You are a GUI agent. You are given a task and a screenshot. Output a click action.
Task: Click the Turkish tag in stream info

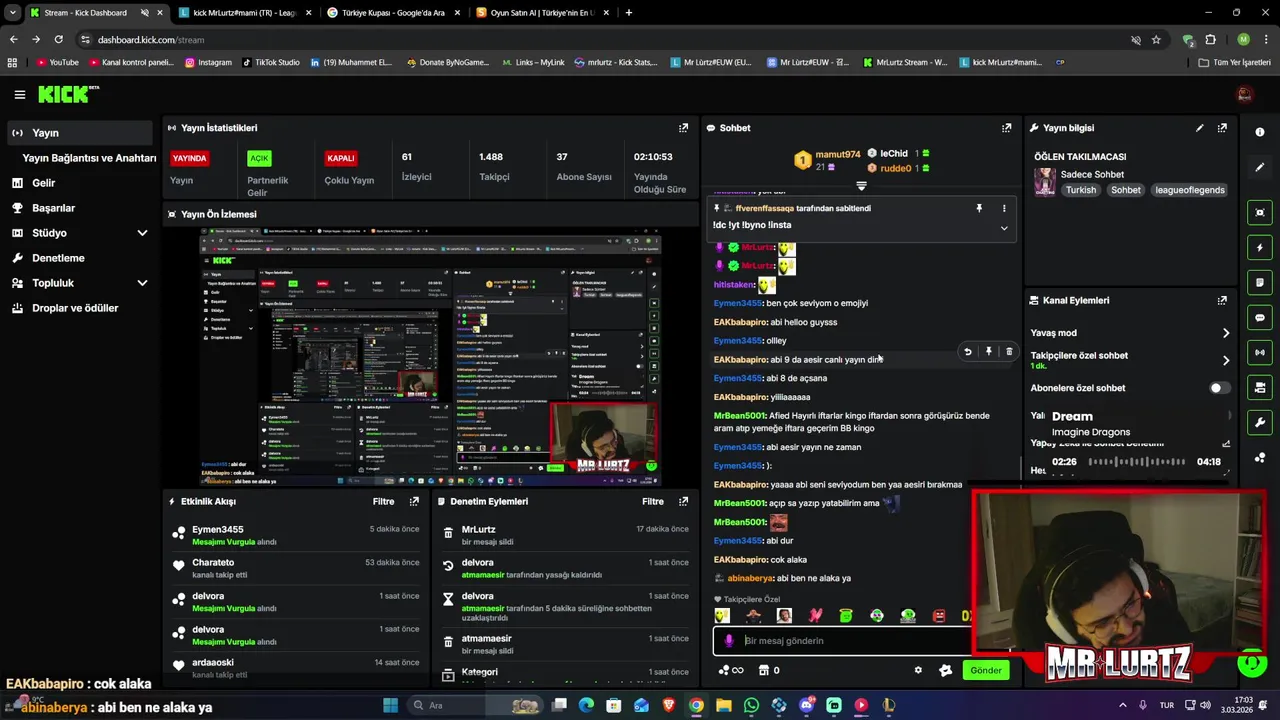click(1080, 190)
